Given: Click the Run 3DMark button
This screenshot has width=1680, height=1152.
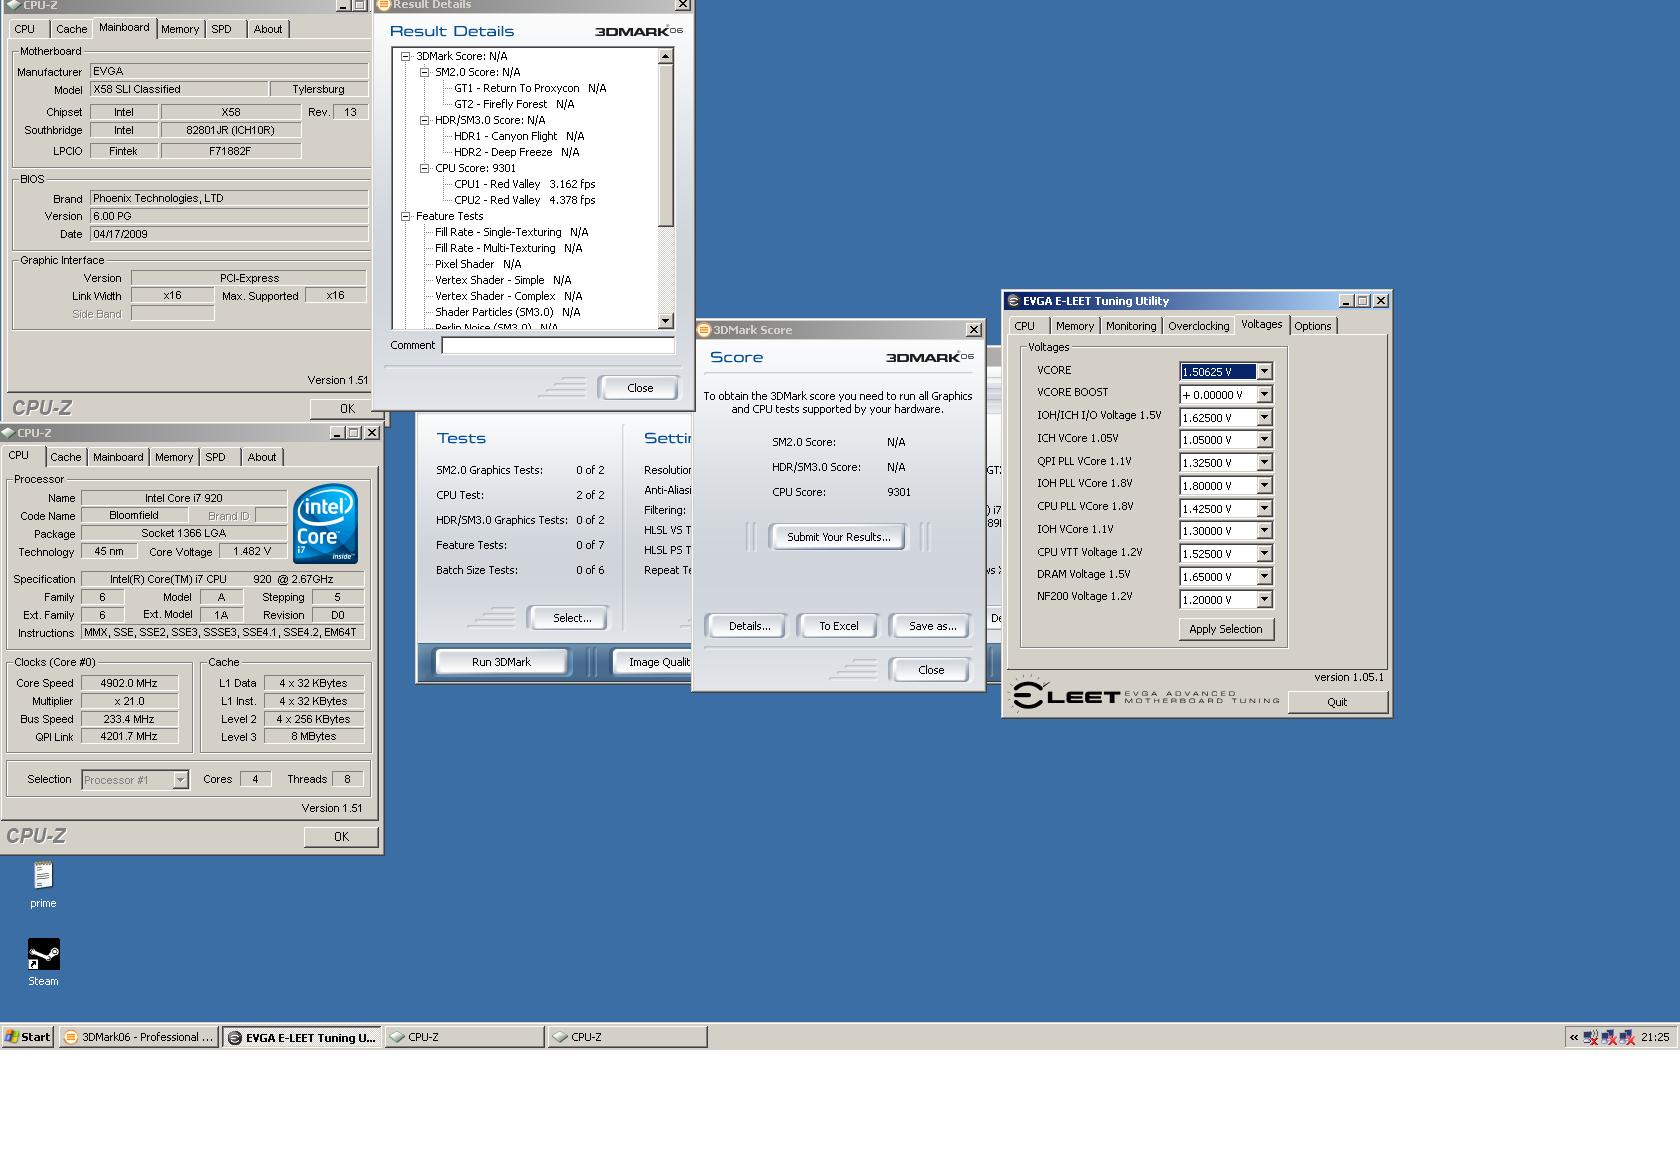Looking at the screenshot, I should 501,662.
